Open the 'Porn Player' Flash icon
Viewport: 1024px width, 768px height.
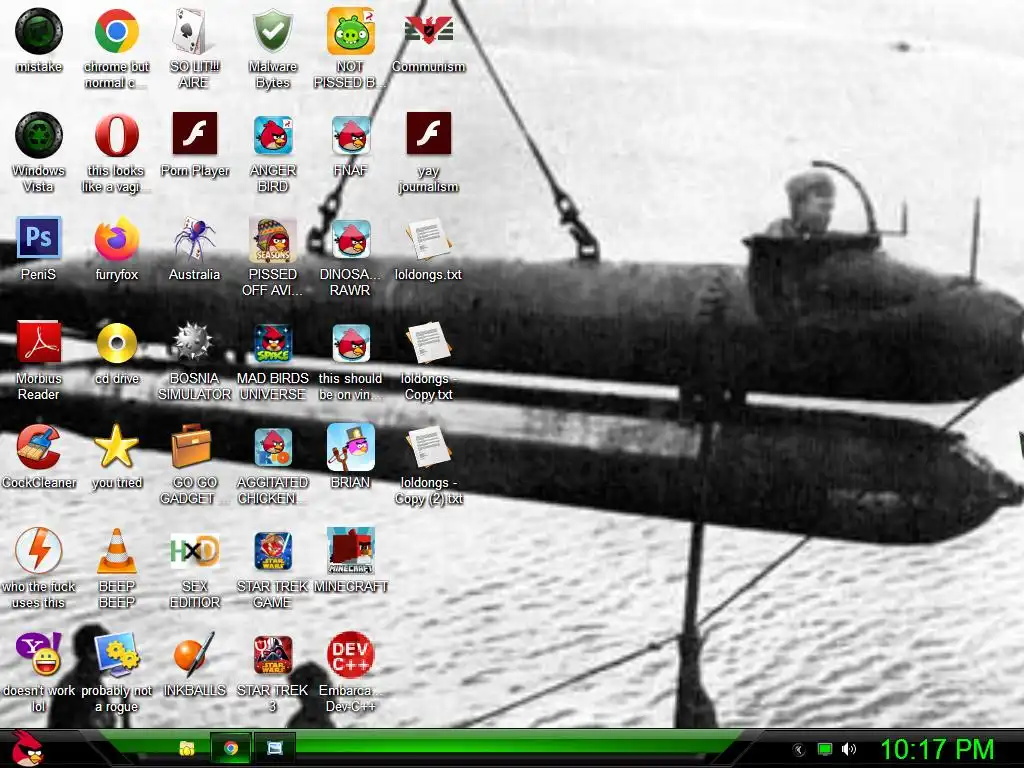[195, 134]
